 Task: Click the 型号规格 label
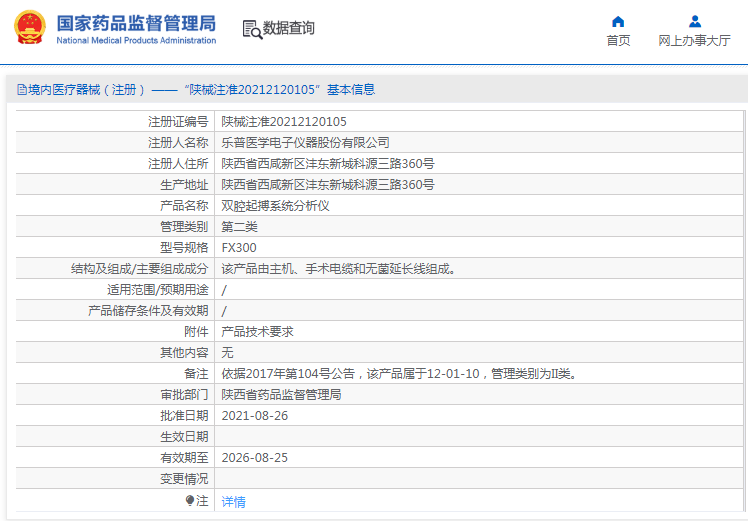(185, 248)
